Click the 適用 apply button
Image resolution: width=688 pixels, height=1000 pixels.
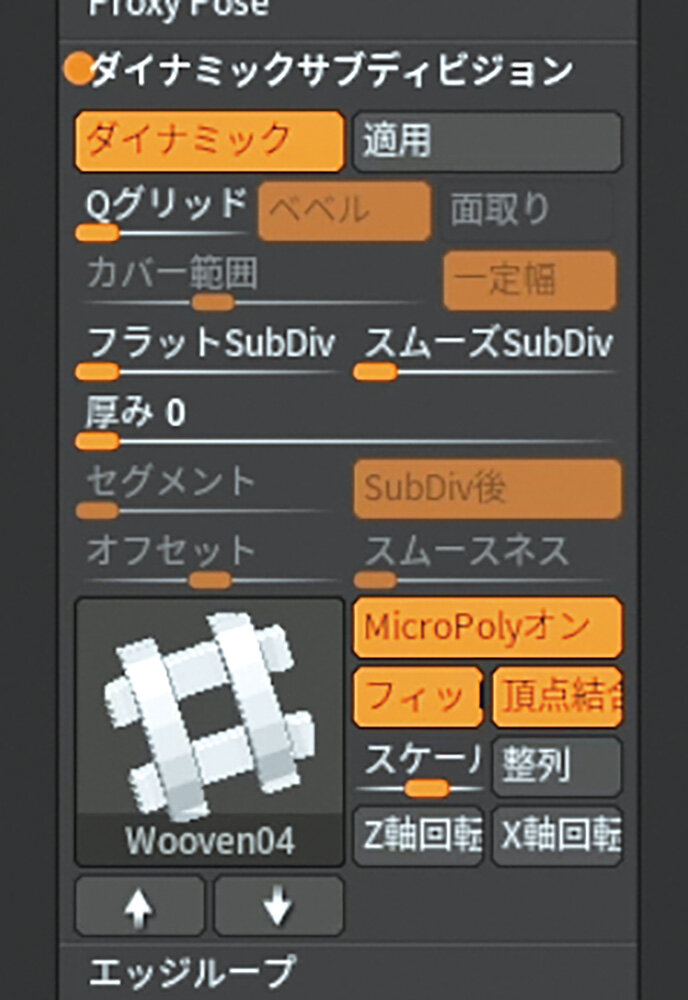coord(487,142)
